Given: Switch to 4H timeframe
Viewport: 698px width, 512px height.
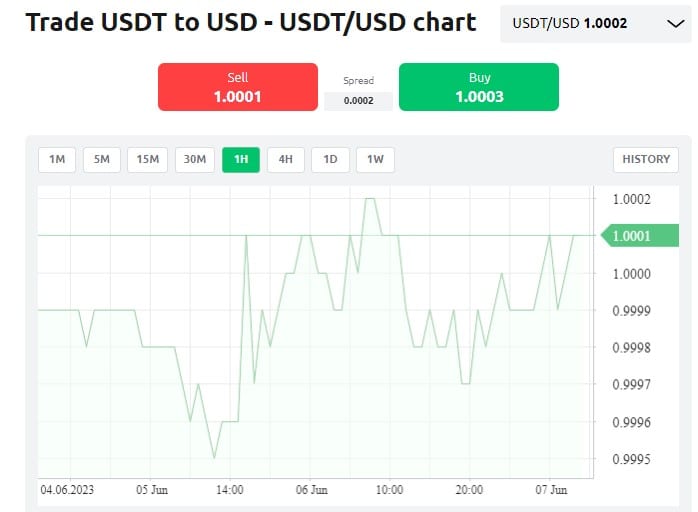Looking at the screenshot, I should click(285, 159).
